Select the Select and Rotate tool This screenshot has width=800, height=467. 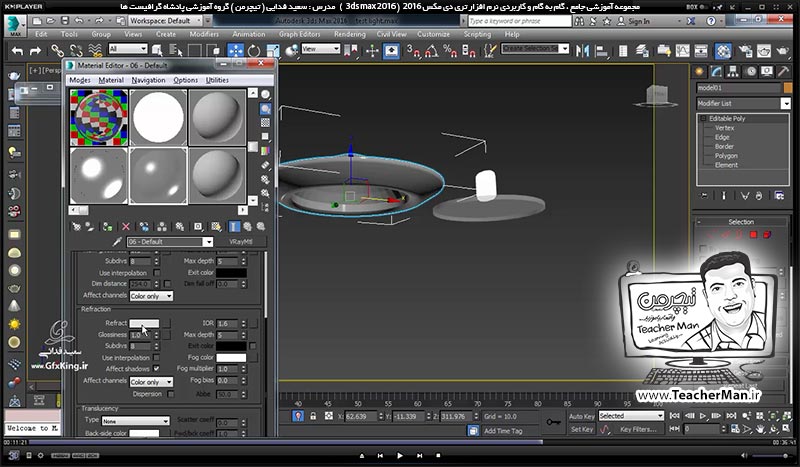click(254, 51)
